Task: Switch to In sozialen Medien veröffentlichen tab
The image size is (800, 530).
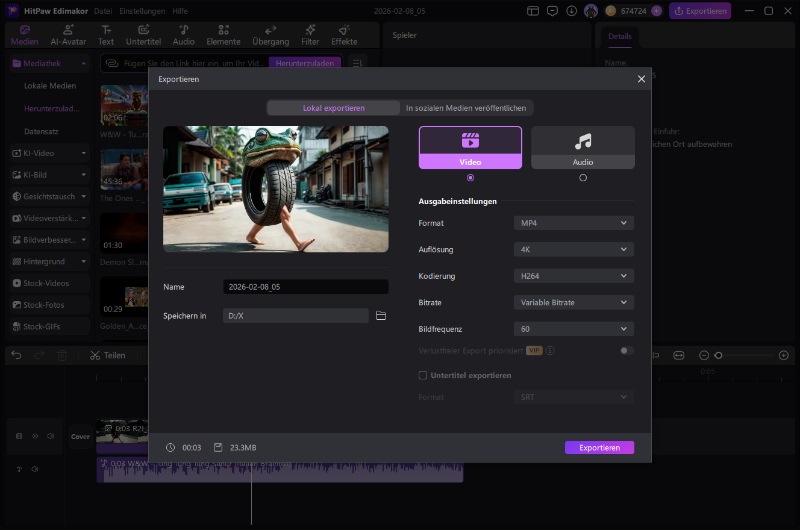Action: click(467, 108)
